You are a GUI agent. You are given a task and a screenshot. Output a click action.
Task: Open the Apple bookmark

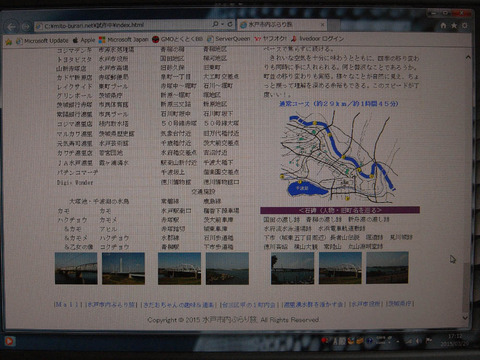(x=84, y=40)
